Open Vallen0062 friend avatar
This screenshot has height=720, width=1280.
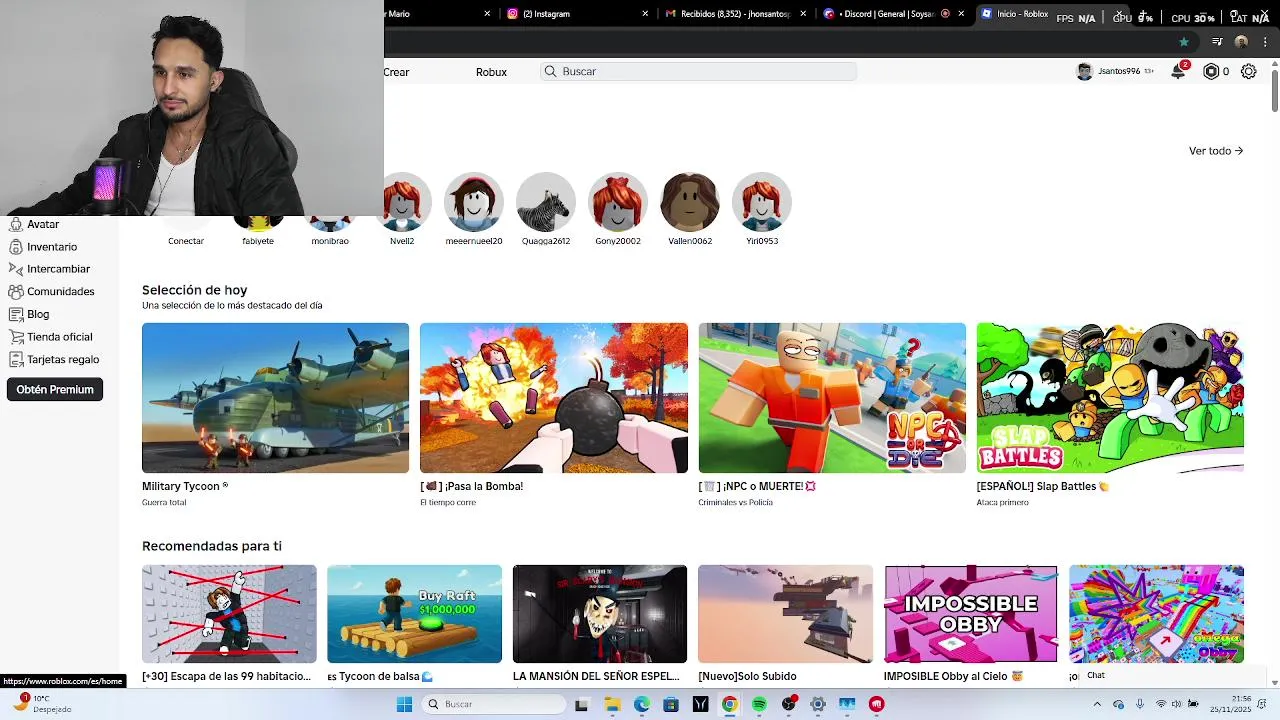(x=690, y=202)
